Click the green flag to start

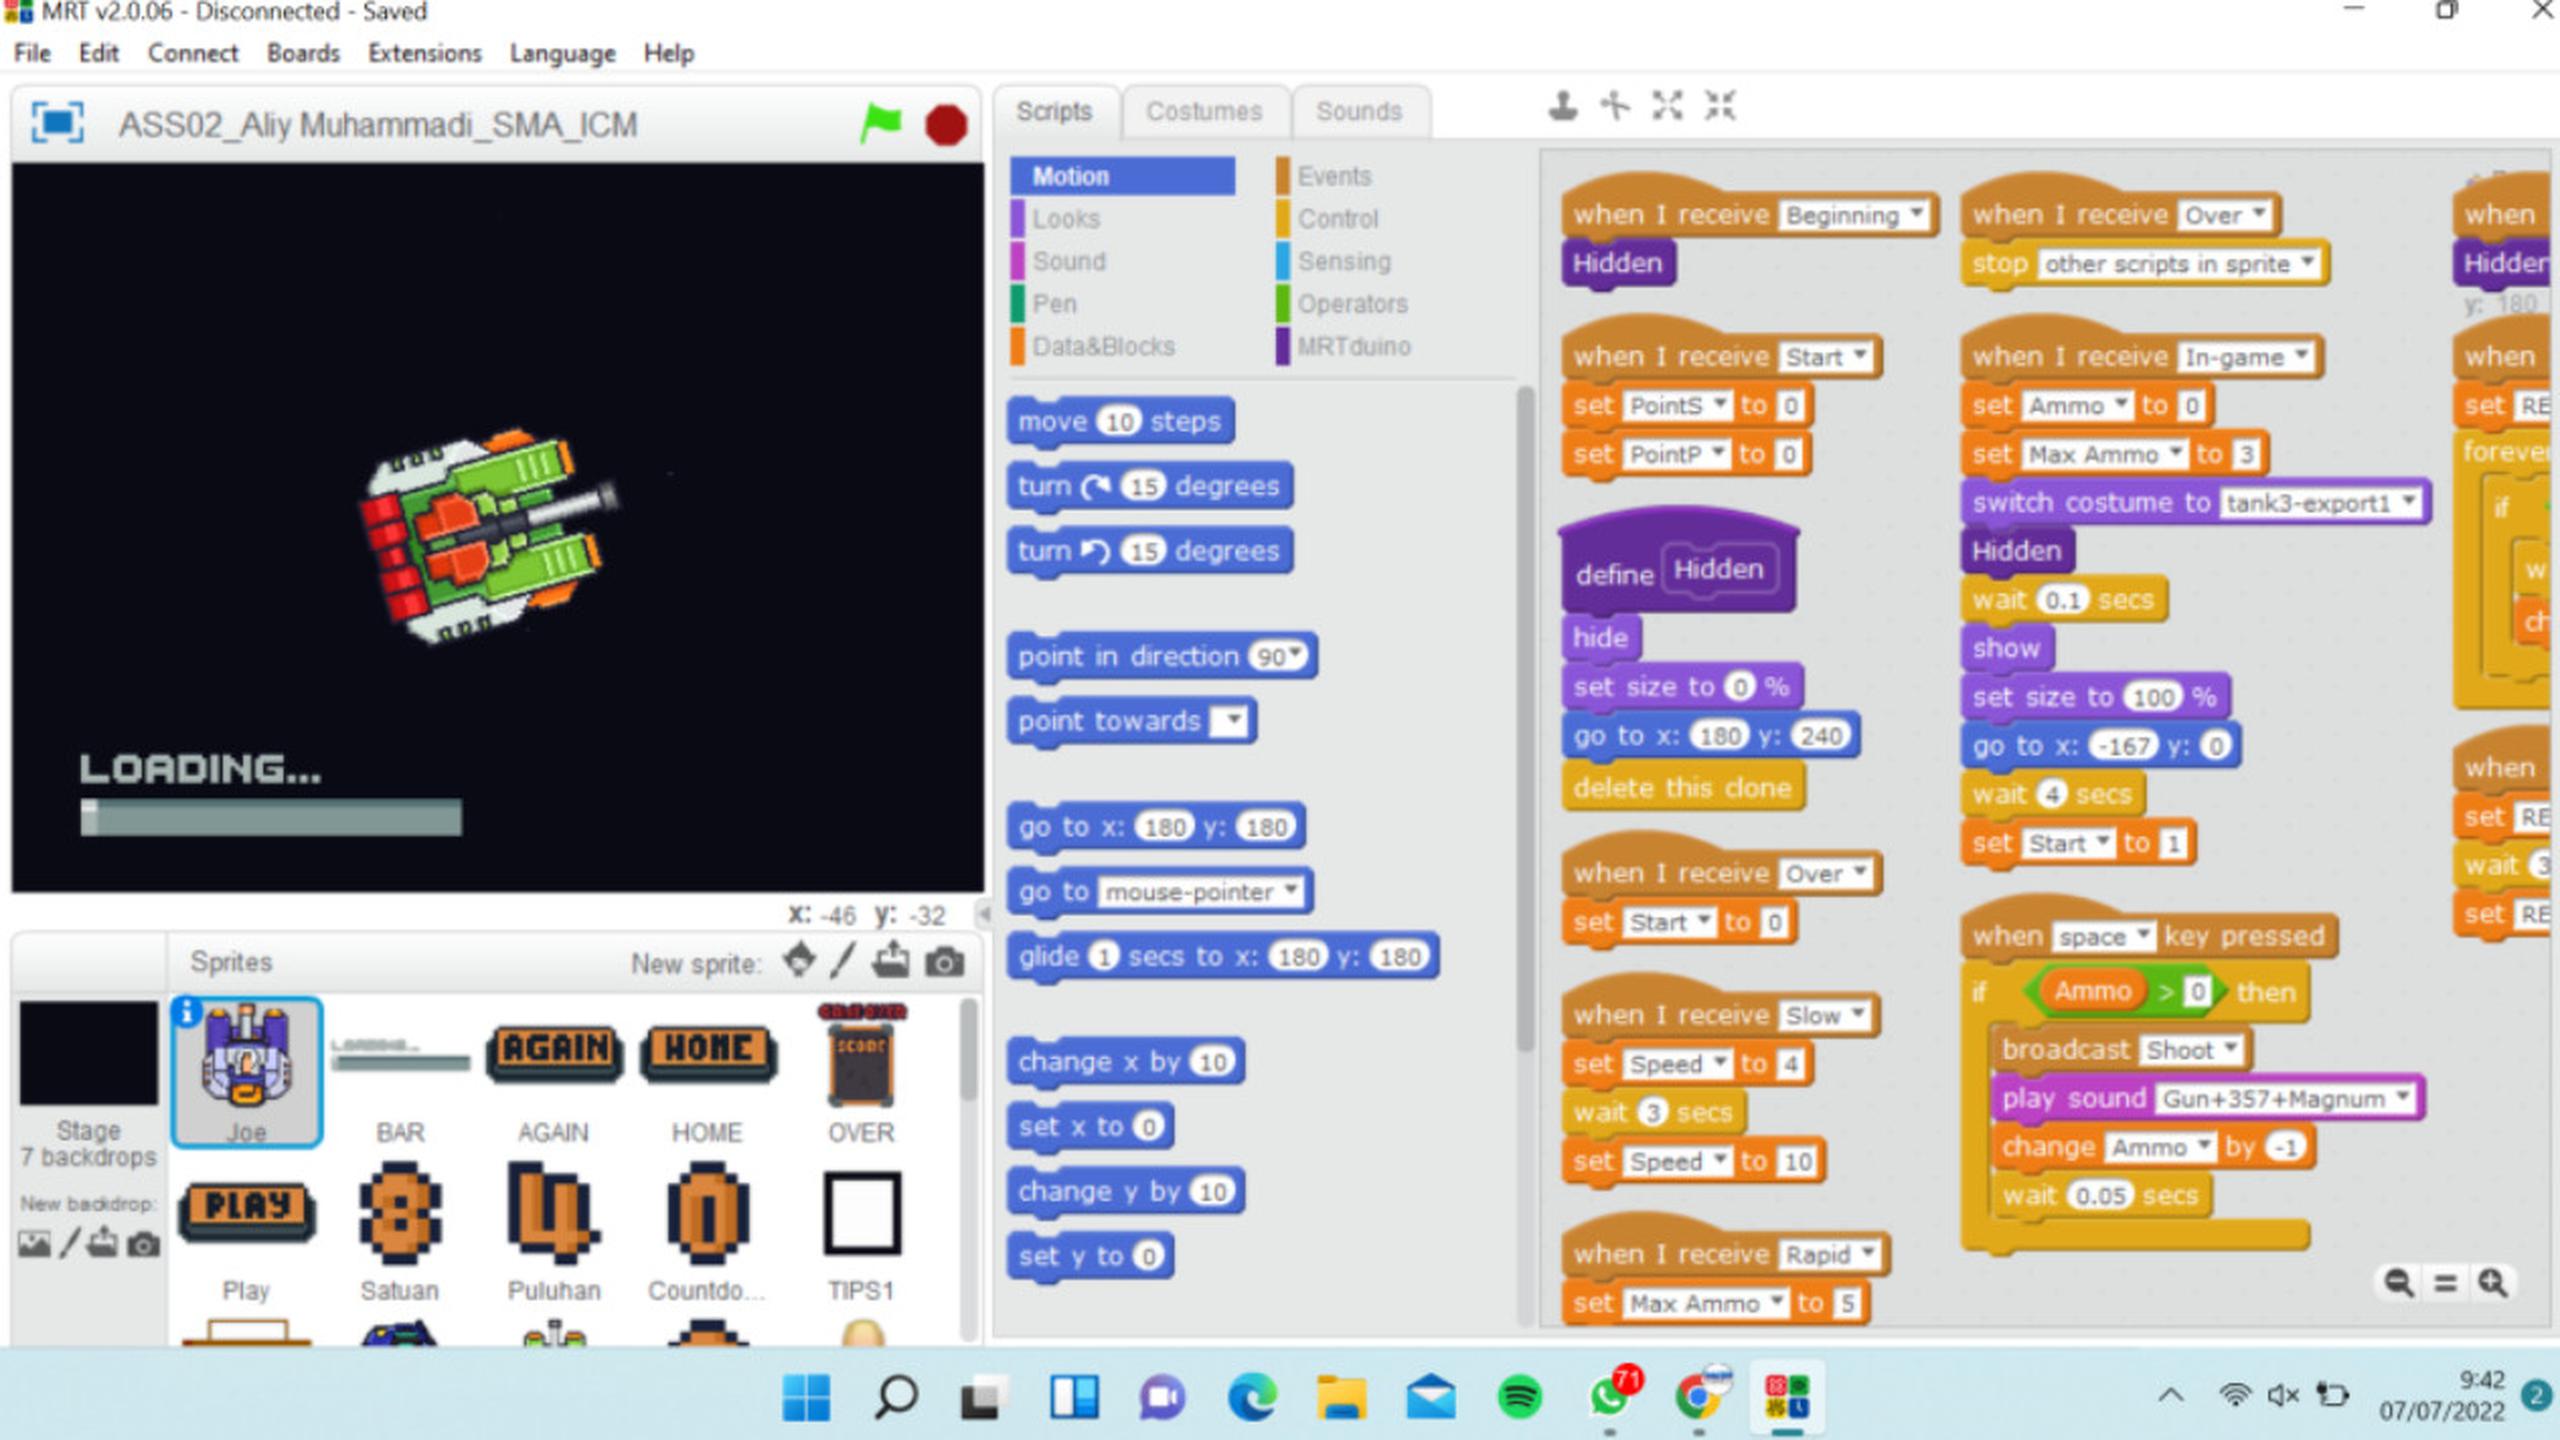tap(881, 124)
